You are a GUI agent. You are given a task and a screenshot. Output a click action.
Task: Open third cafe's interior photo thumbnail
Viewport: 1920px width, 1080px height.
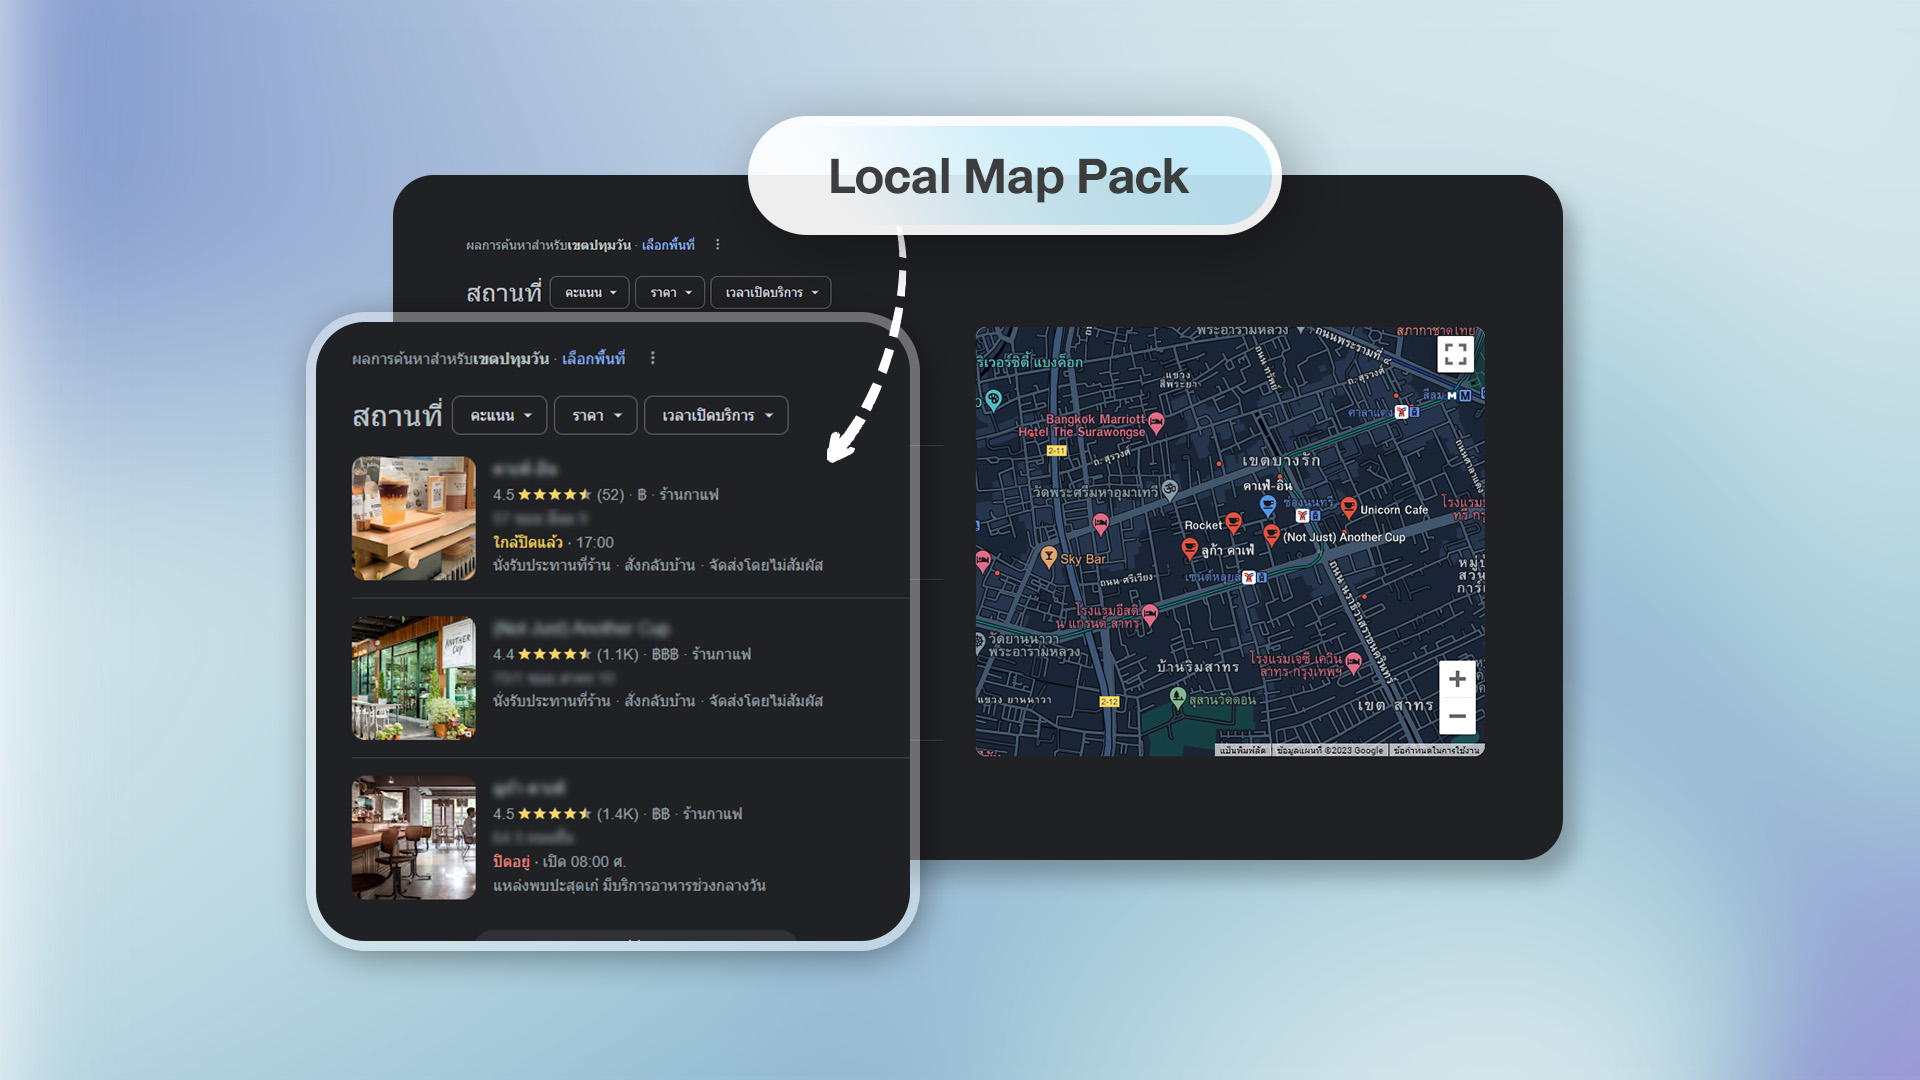tap(413, 837)
